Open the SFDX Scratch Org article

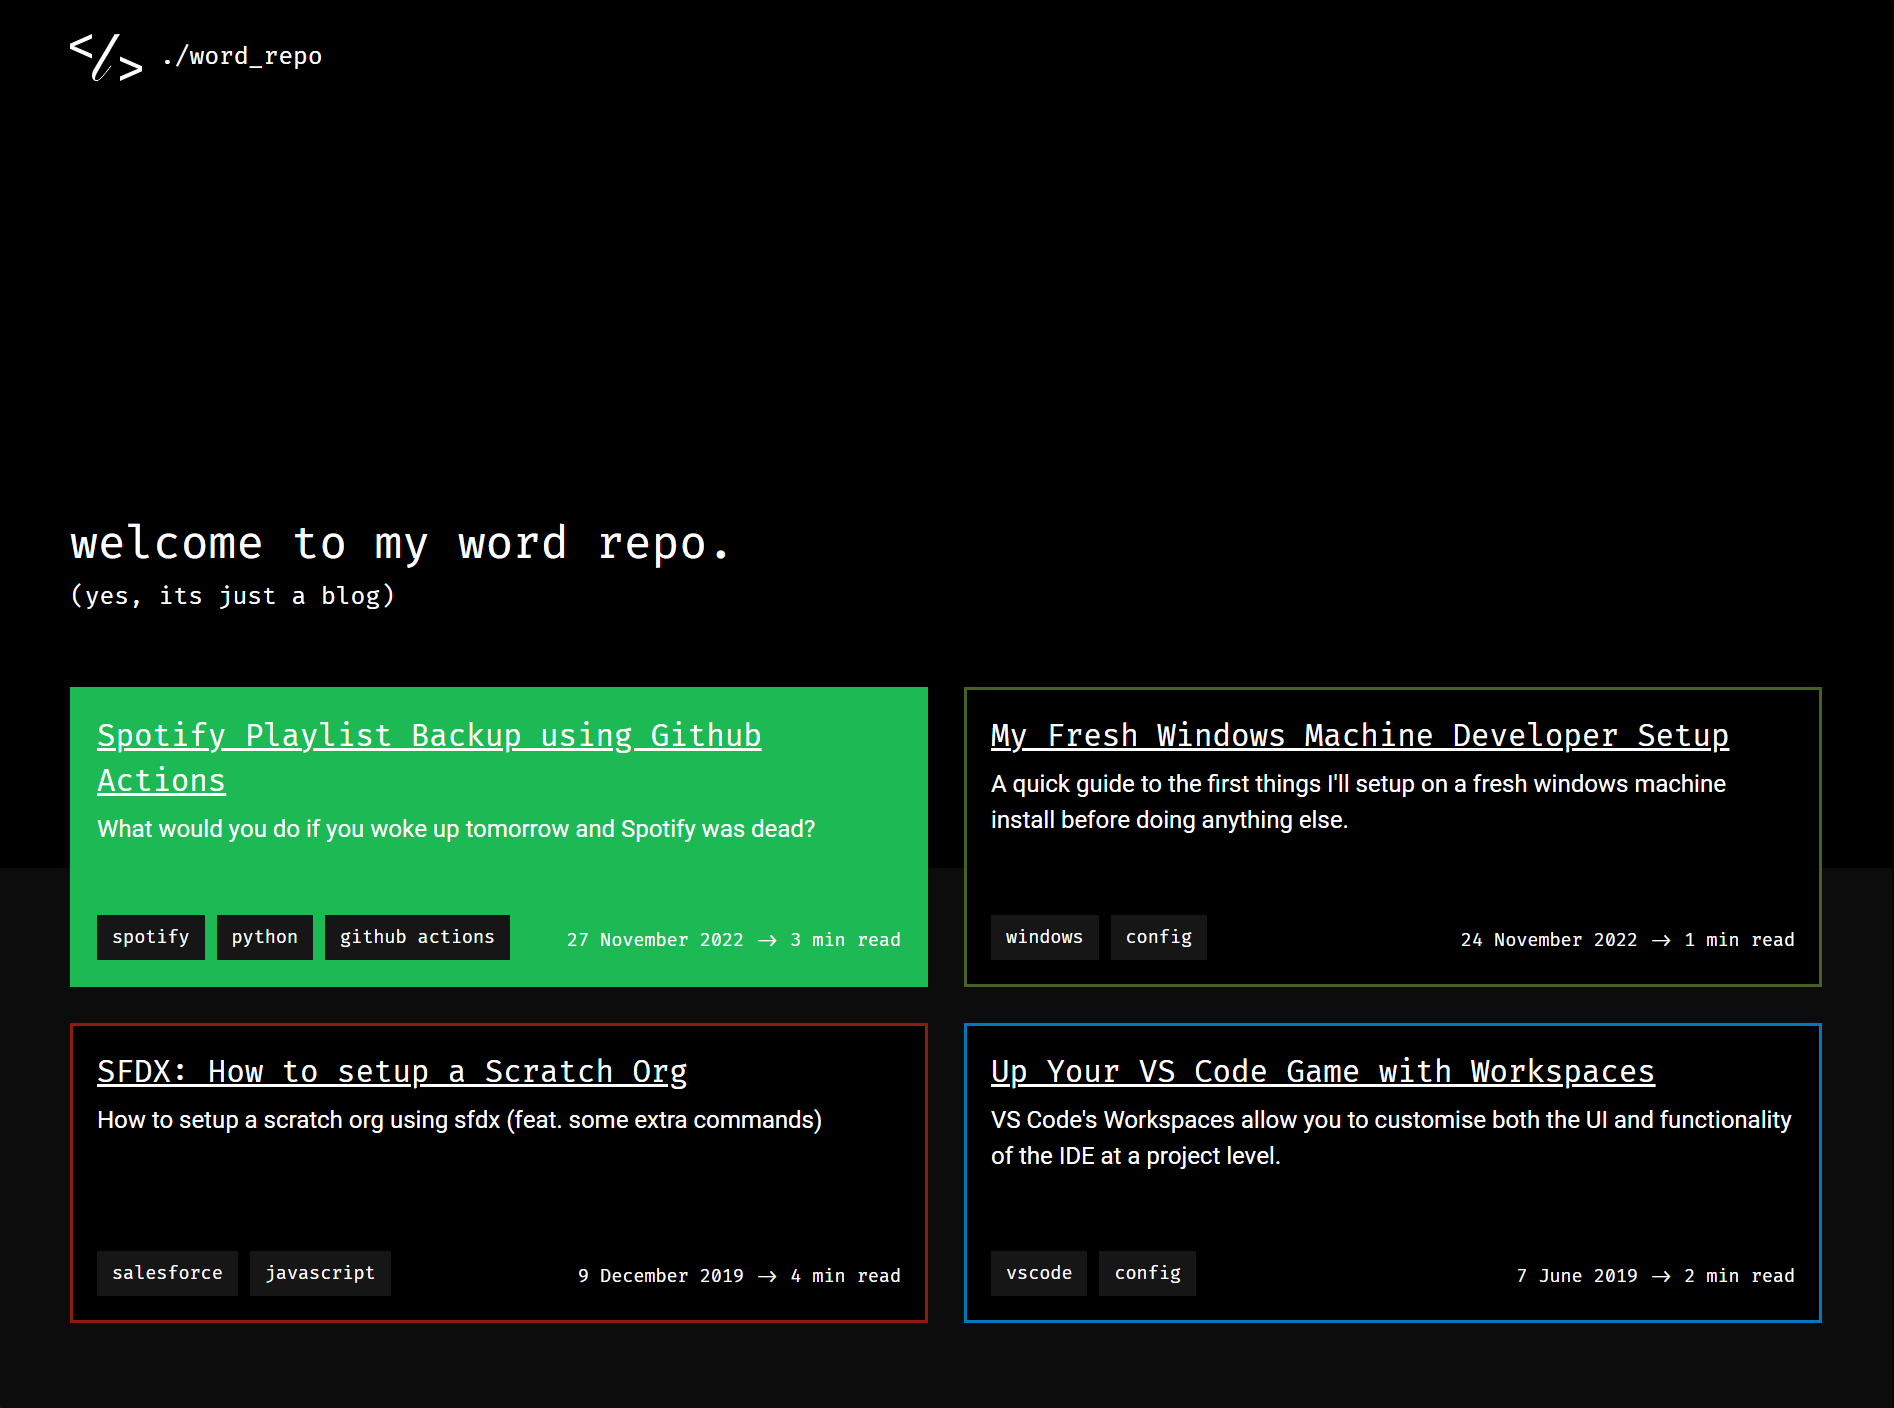[391, 1071]
